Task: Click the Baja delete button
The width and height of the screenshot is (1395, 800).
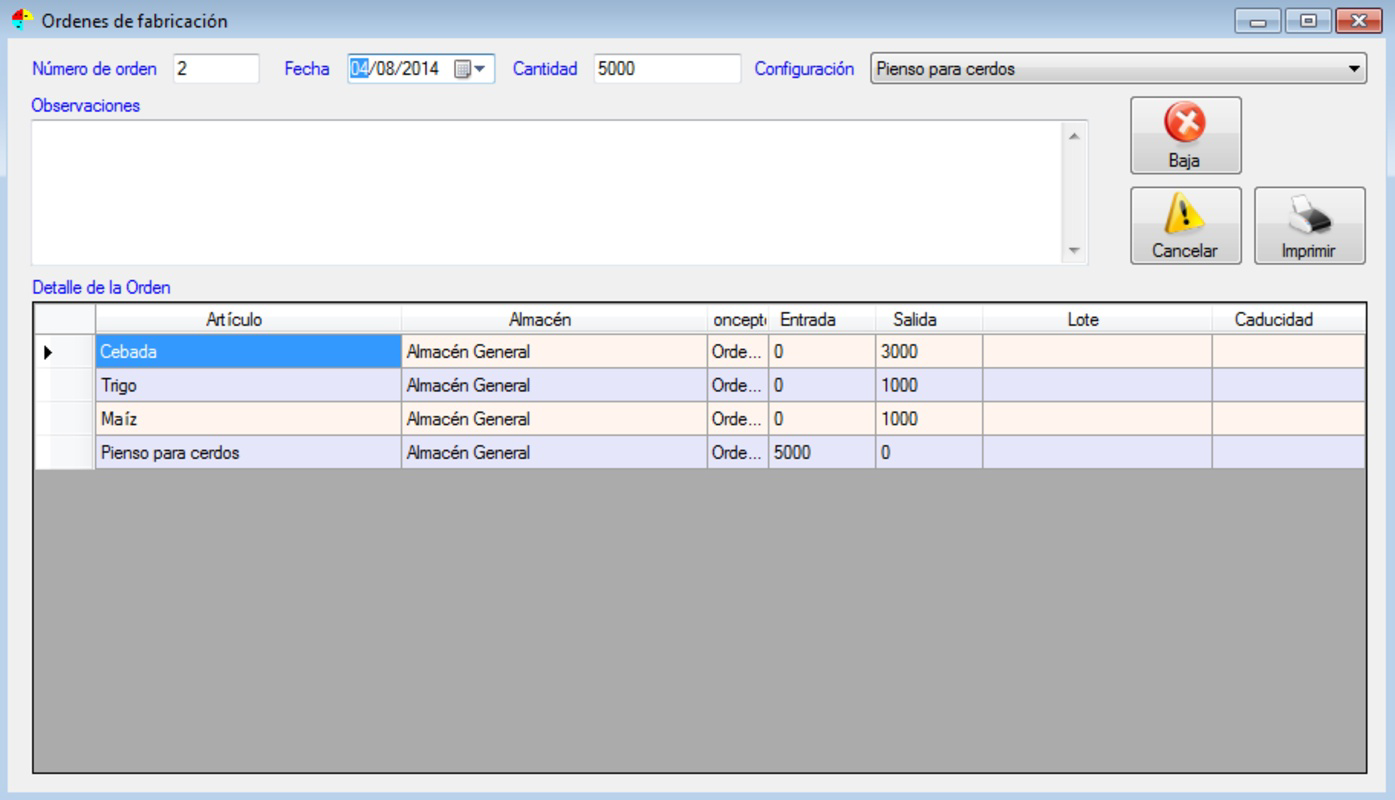Action: tap(1186, 135)
